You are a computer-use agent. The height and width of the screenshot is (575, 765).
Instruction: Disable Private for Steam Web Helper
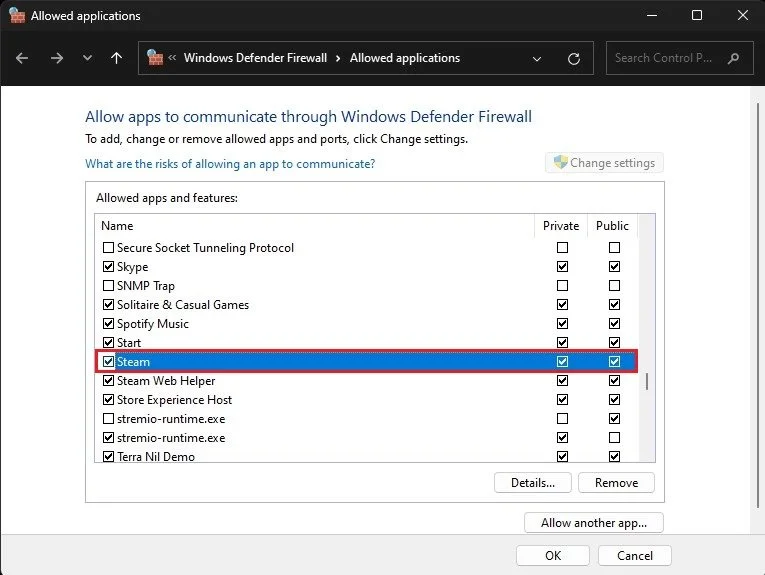(563, 381)
